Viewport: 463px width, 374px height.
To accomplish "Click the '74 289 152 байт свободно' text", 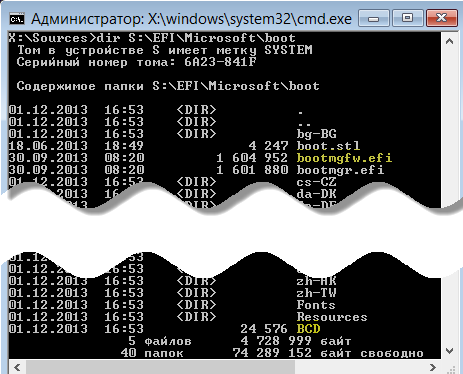I will (328, 353).
